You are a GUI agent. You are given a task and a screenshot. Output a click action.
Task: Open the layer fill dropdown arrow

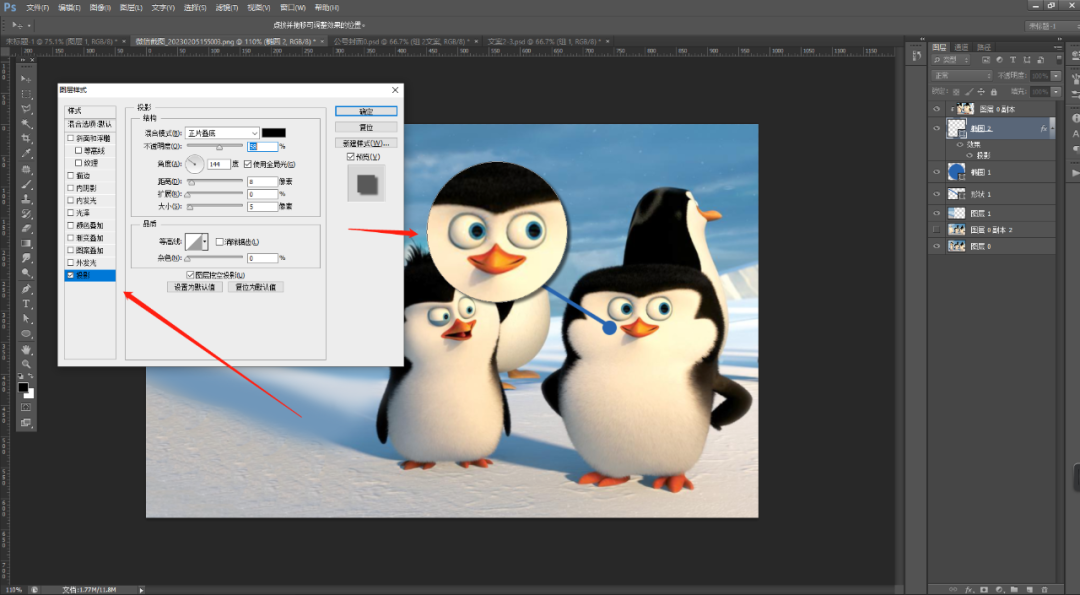click(1056, 92)
